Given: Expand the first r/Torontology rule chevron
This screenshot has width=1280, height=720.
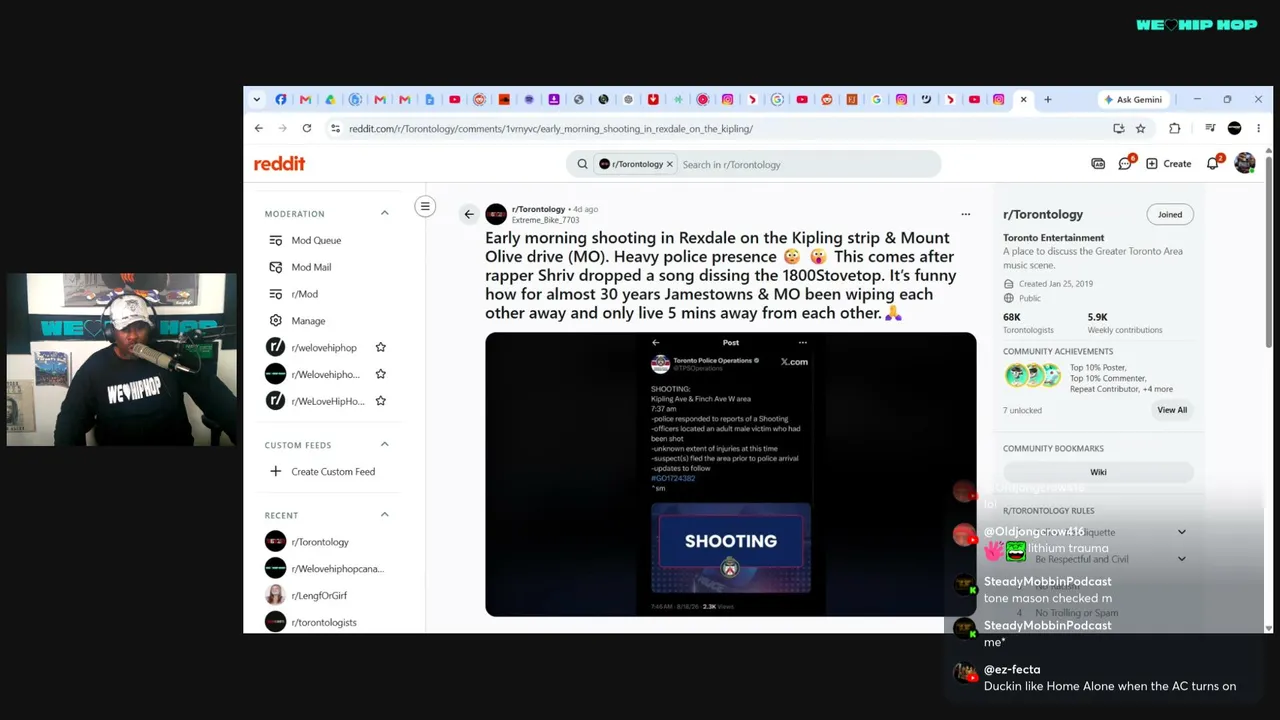Looking at the screenshot, I should pyautogui.click(x=1182, y=532).
